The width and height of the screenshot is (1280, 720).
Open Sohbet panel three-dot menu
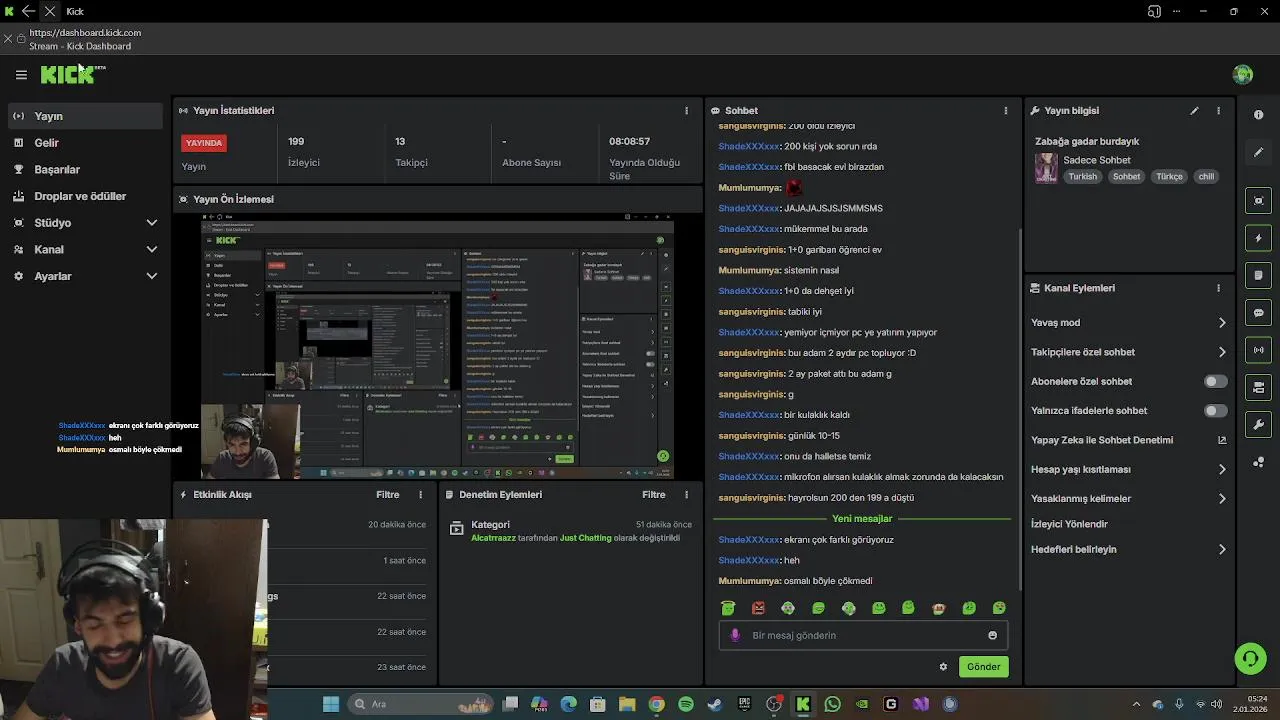click(x=1005, y=111)
